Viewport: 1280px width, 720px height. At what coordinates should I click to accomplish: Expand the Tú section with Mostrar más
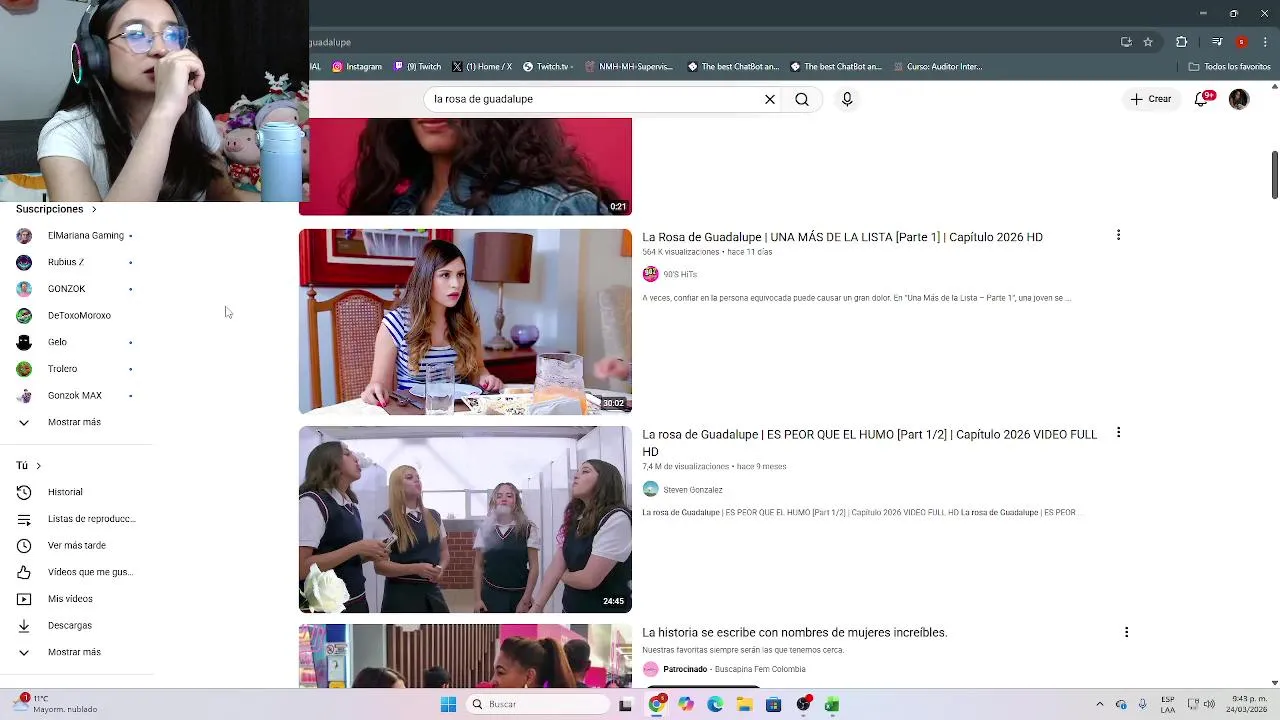tap(76, 652)
